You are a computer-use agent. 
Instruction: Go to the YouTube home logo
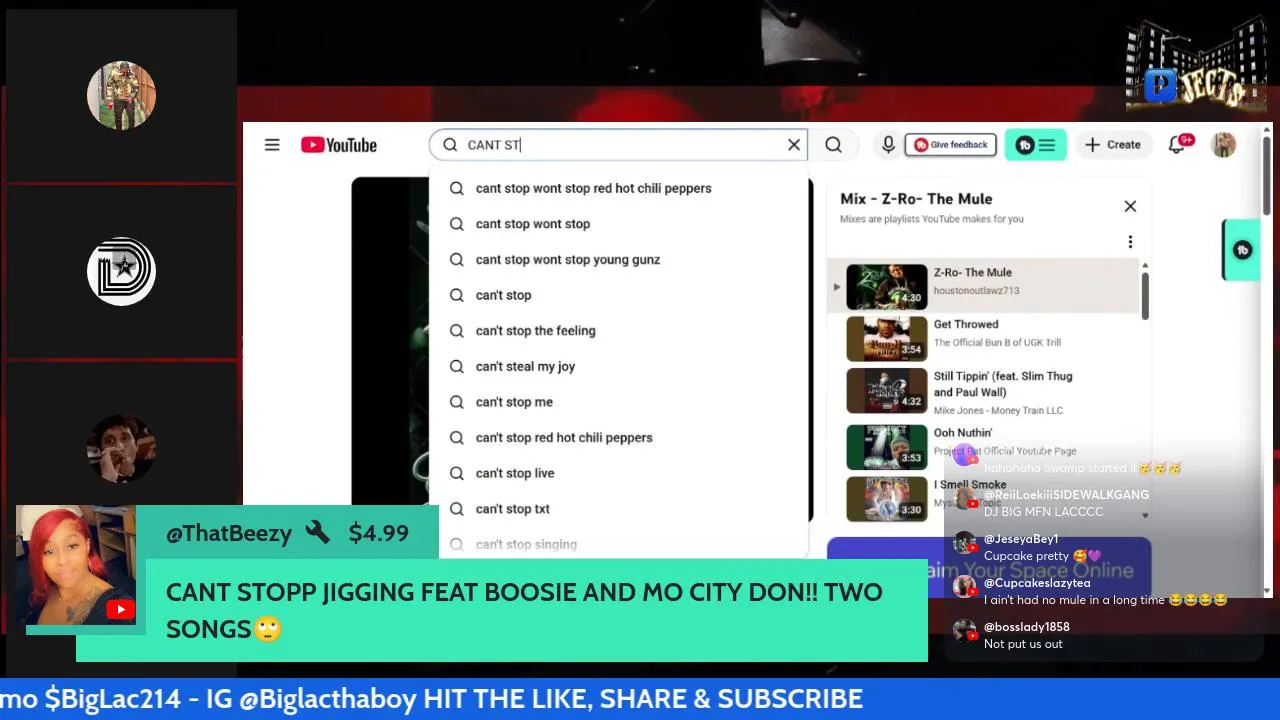(339, 145)
